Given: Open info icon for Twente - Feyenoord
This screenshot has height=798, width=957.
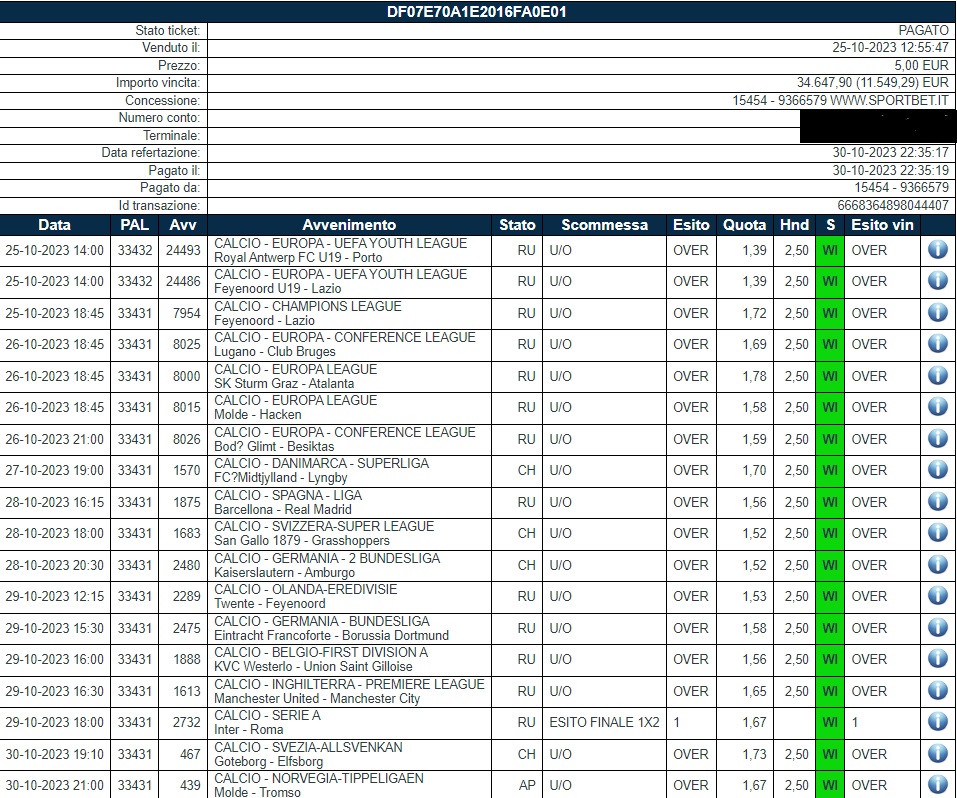Looking at the screenshot, I should 937,596.
